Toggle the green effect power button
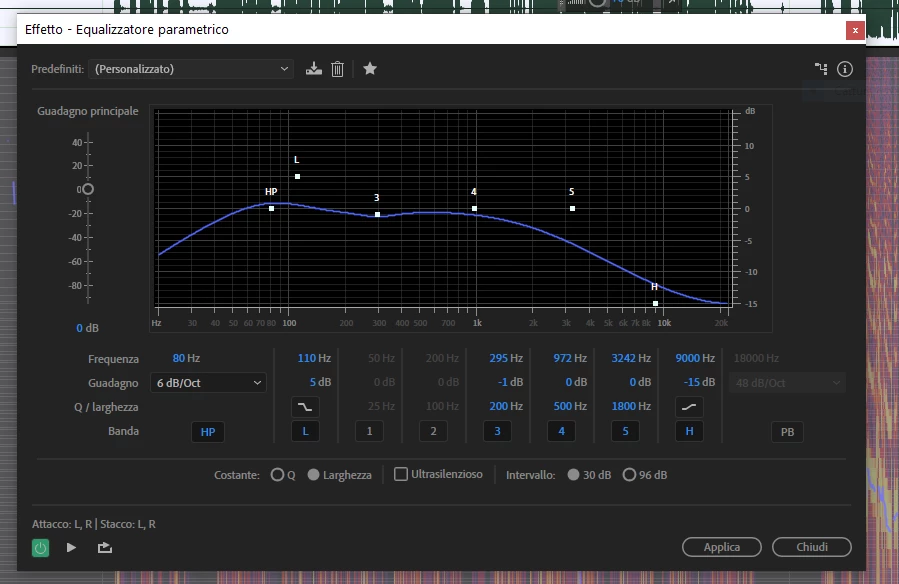Viewport: 899px width, 584px height. 40,548
